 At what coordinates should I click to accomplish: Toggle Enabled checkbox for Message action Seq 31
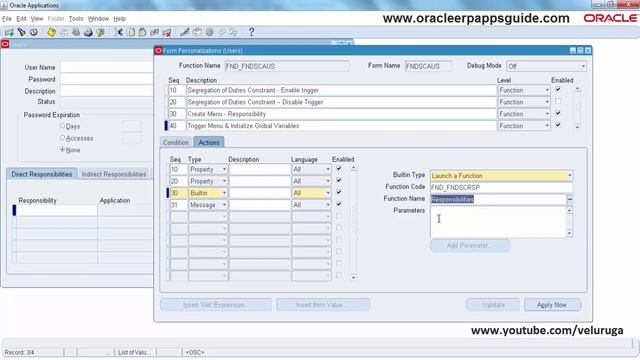[x=339, y=204]
